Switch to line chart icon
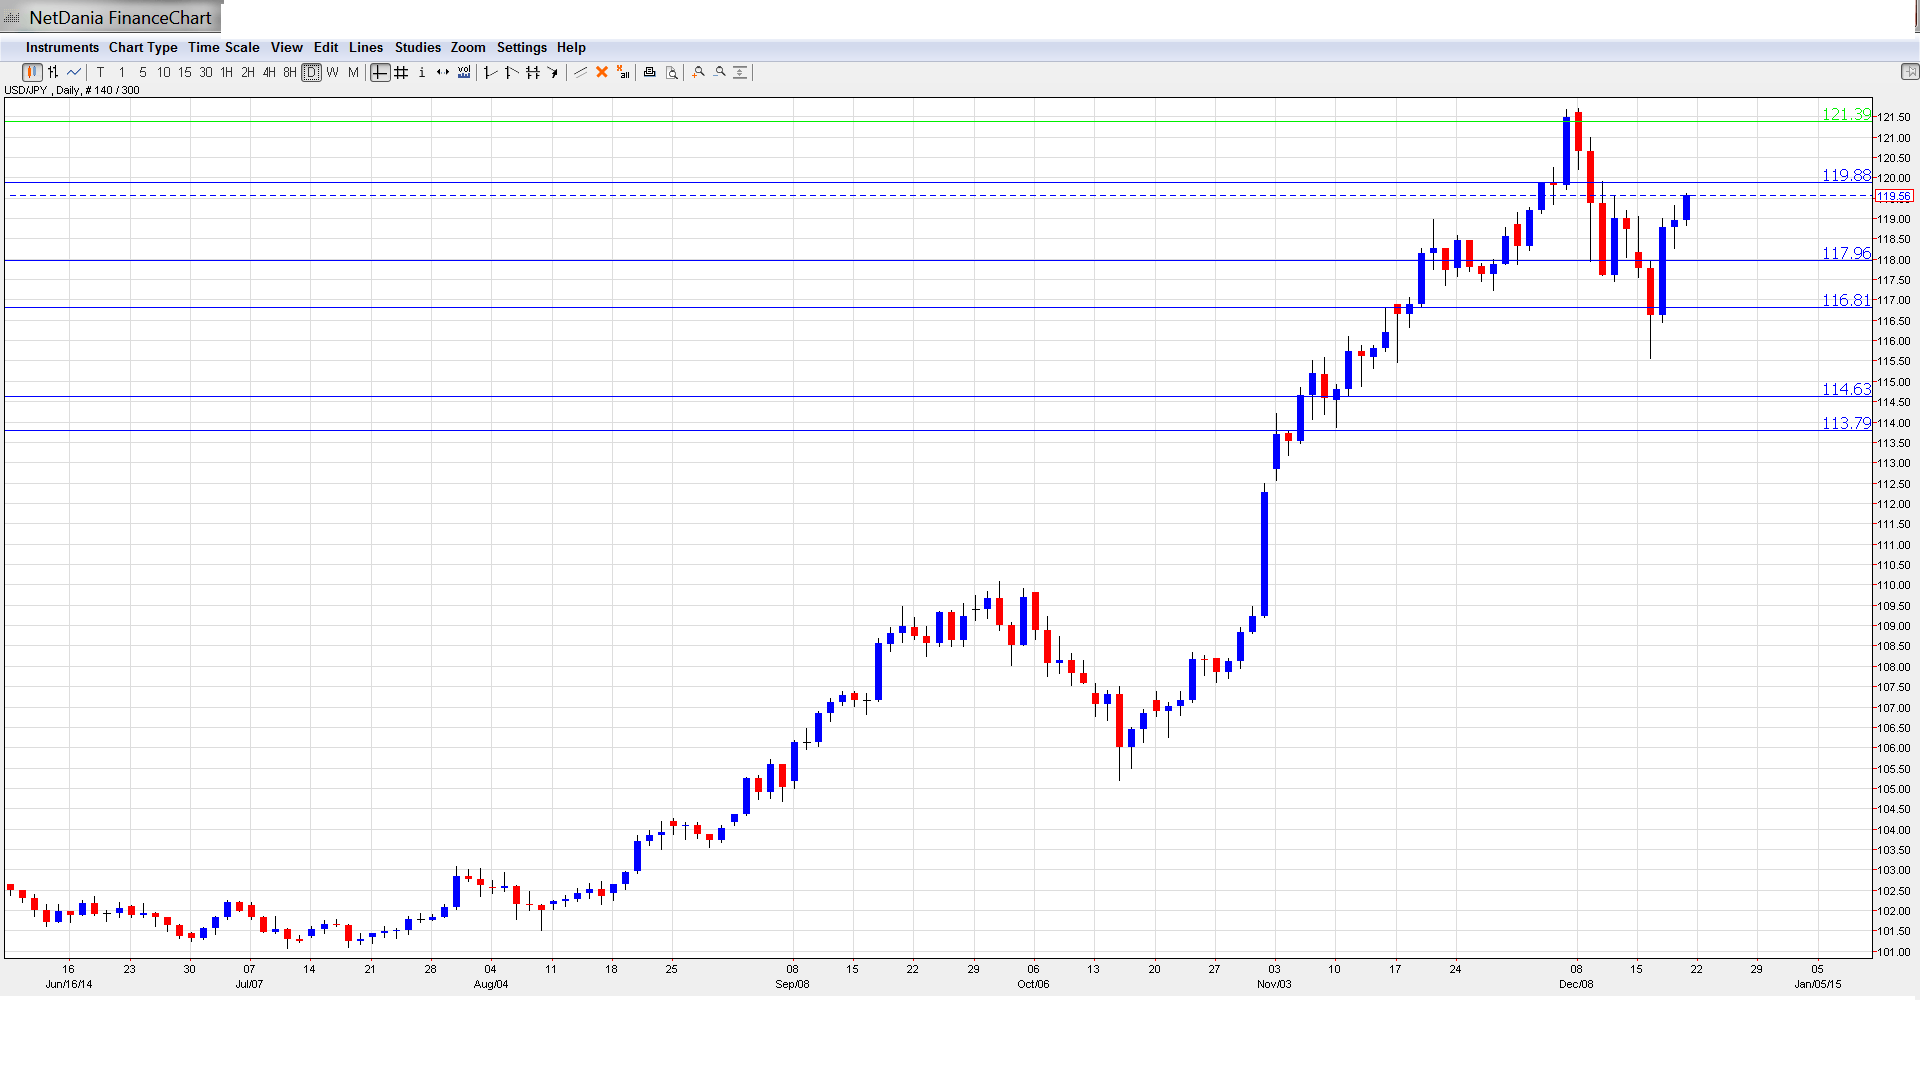The image size is (1920, 1080). click(x=74, y=72)
